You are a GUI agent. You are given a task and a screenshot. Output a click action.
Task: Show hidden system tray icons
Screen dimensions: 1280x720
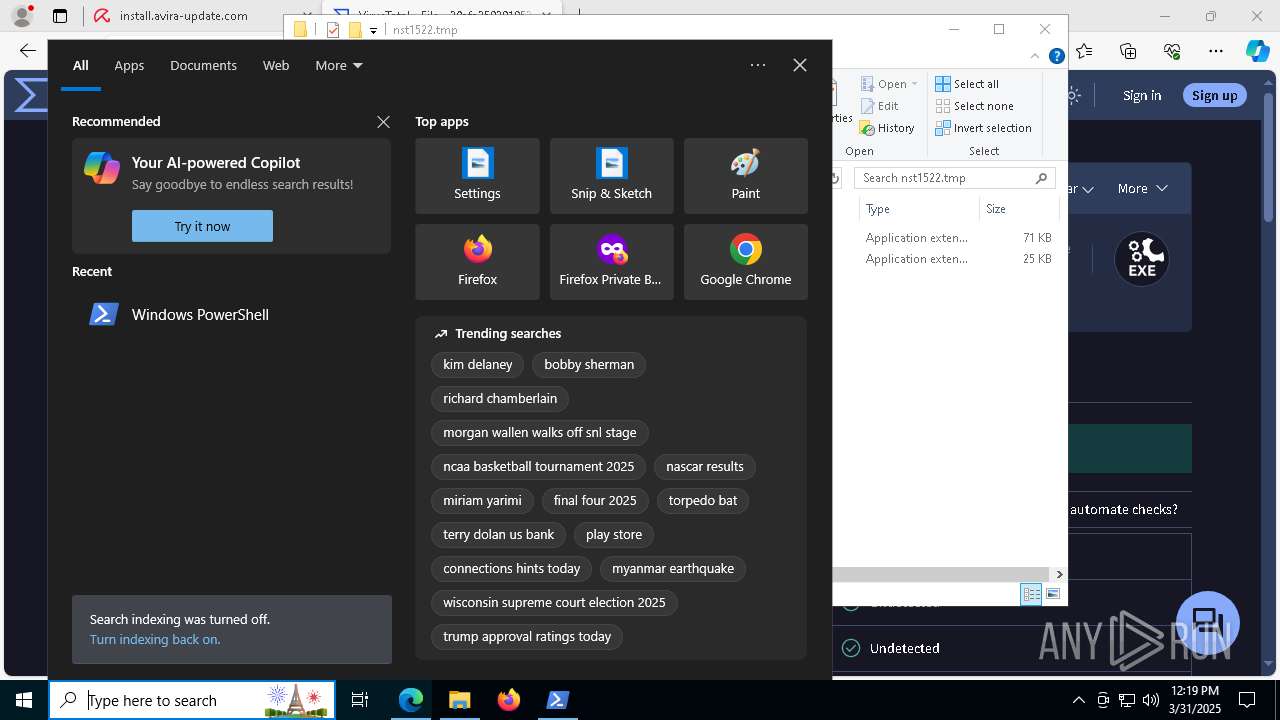(1078, 700)
